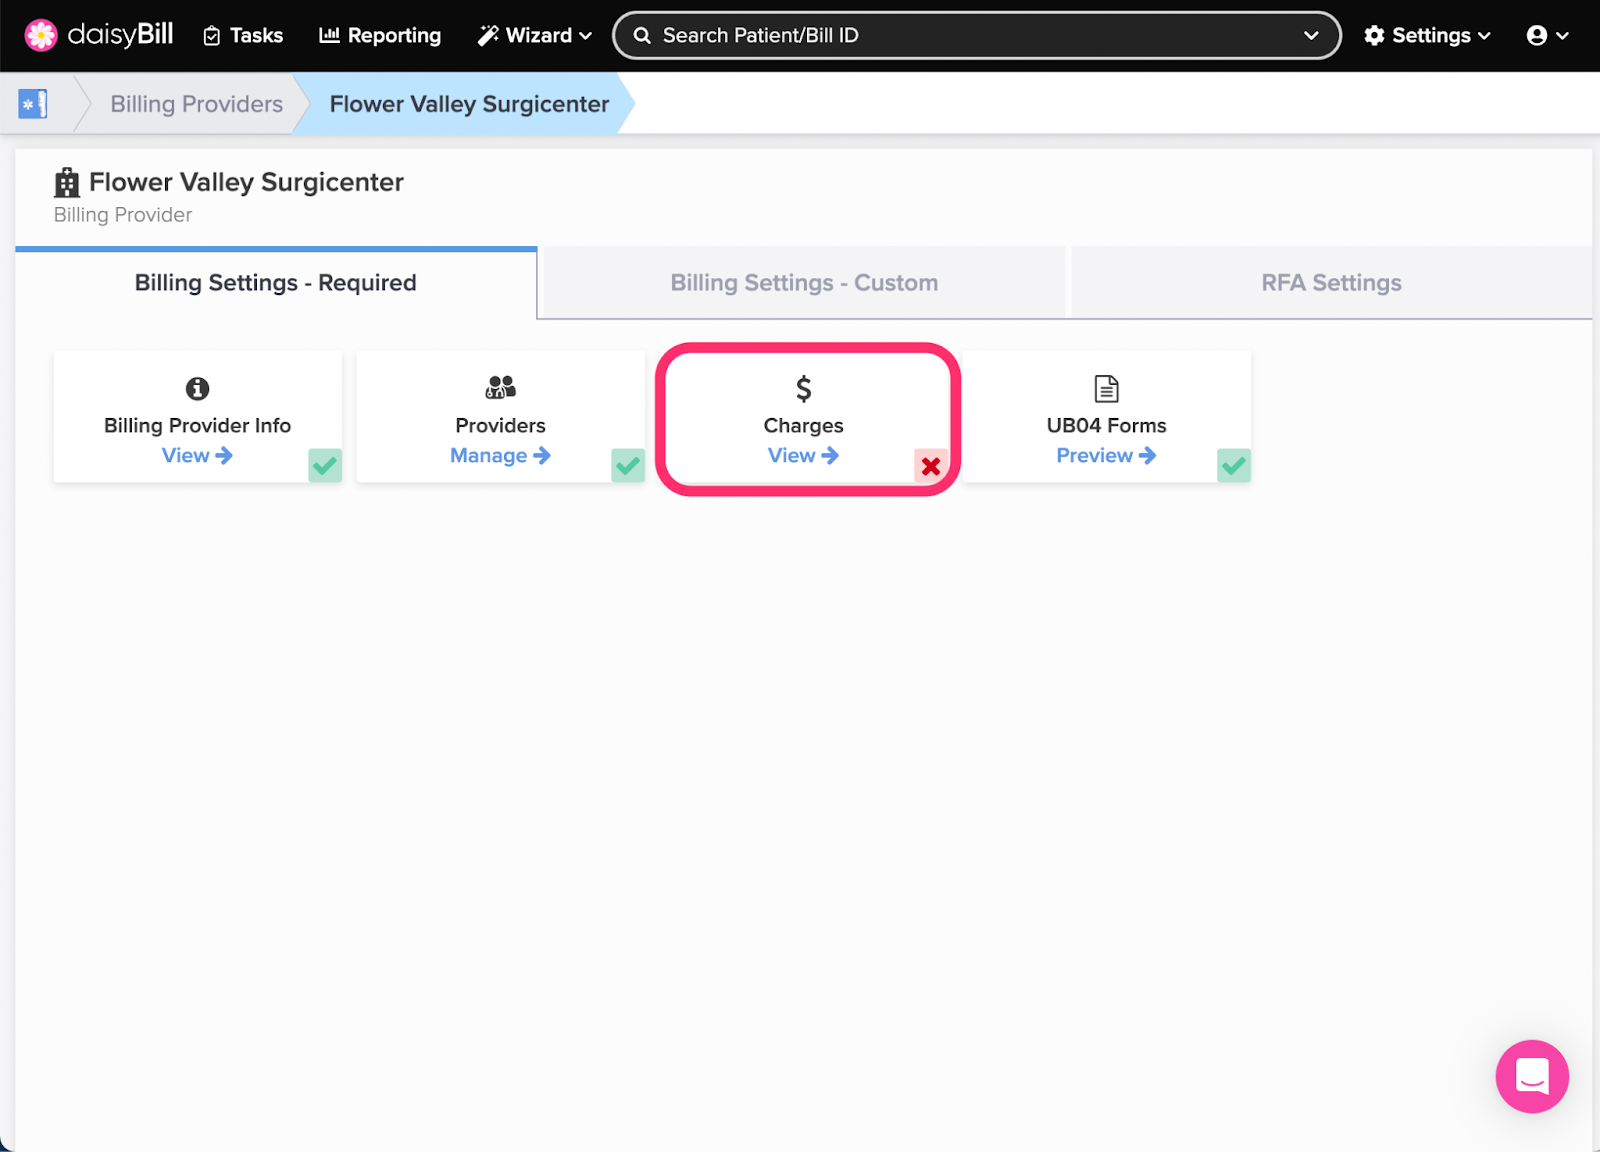Expand the Wizard dropdown menu

[x=534, y=35]
